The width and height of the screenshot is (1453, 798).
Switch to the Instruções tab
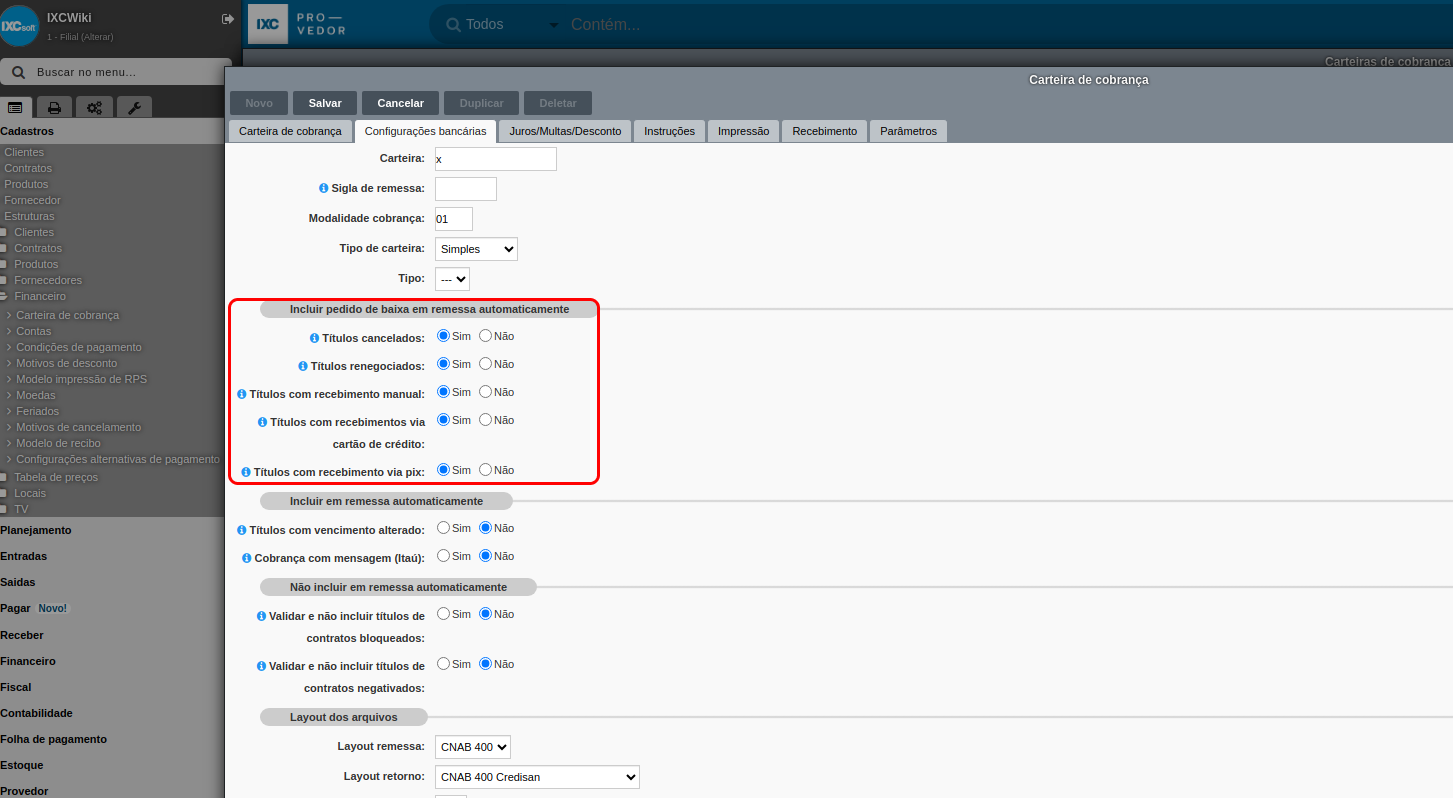[670, 131]
